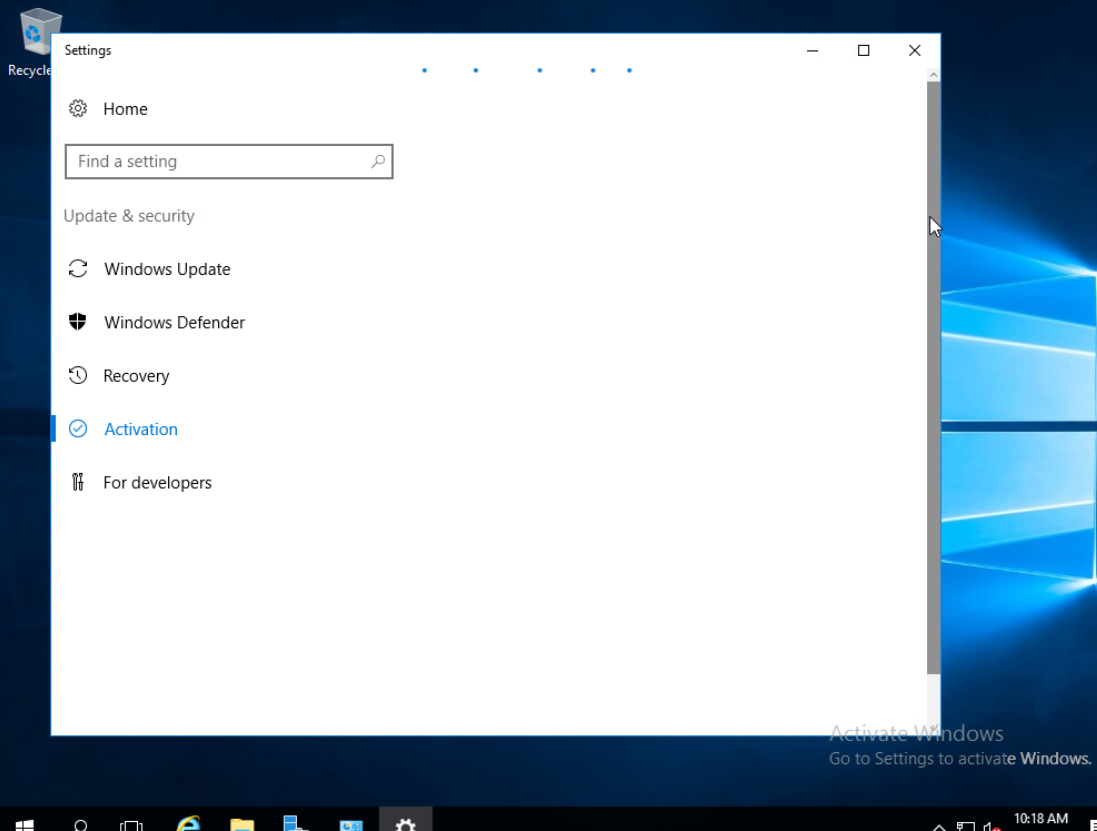Viewport: 1097px width, 831px height.
Task: Open File Explorer from the taskbar
Action: click(x=242, y=823)
